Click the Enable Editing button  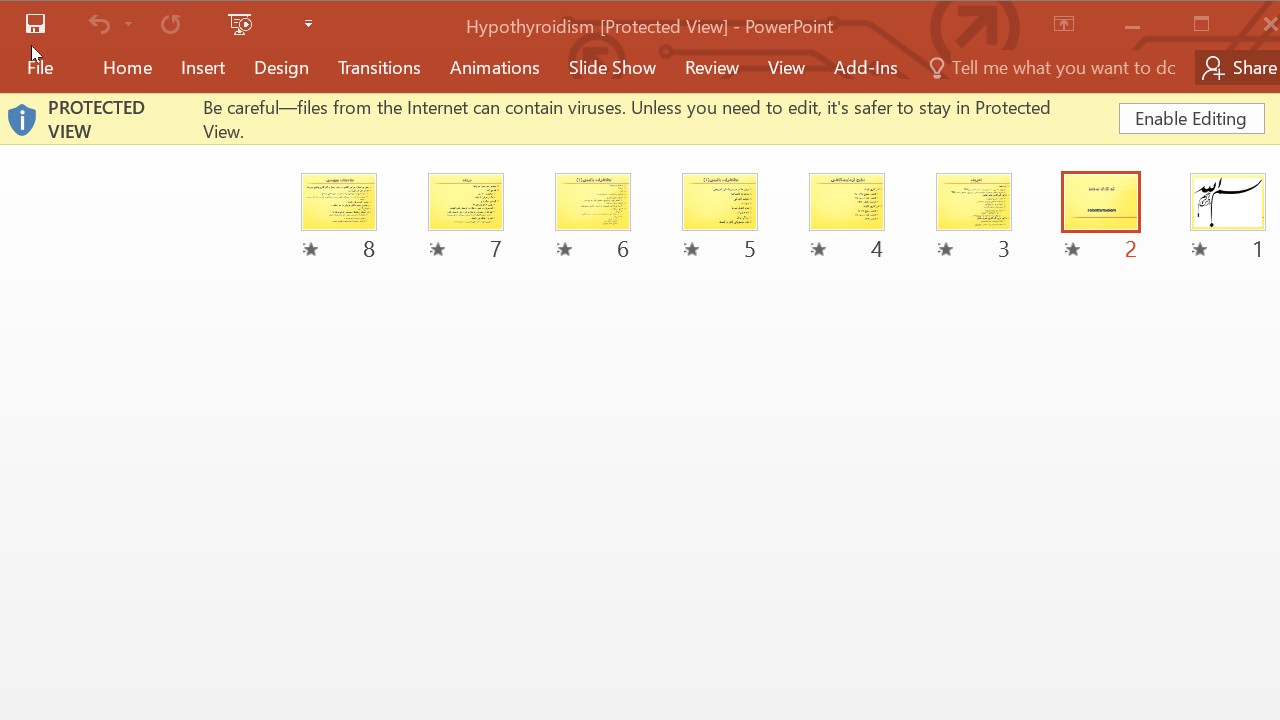pyautogui.click(x=1191, y=119)
